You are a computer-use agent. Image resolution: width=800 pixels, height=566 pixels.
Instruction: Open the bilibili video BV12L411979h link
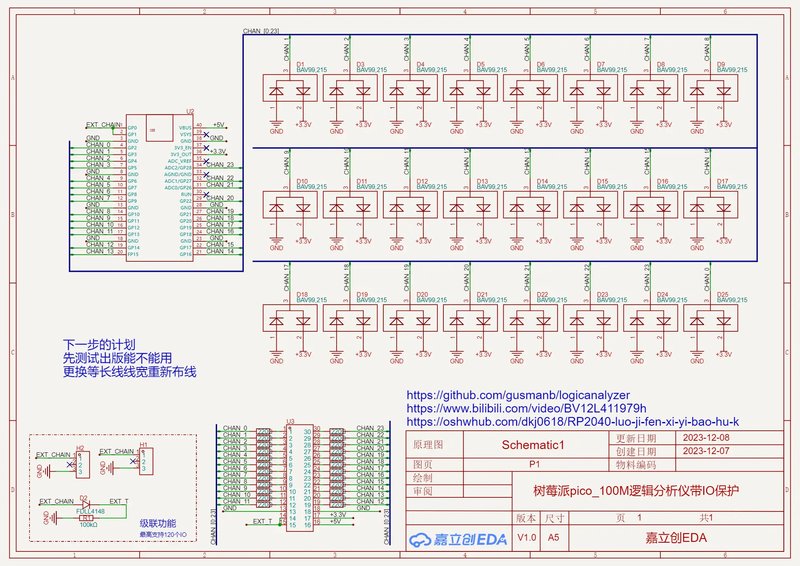pyautogui.click(x=526, y=408)
